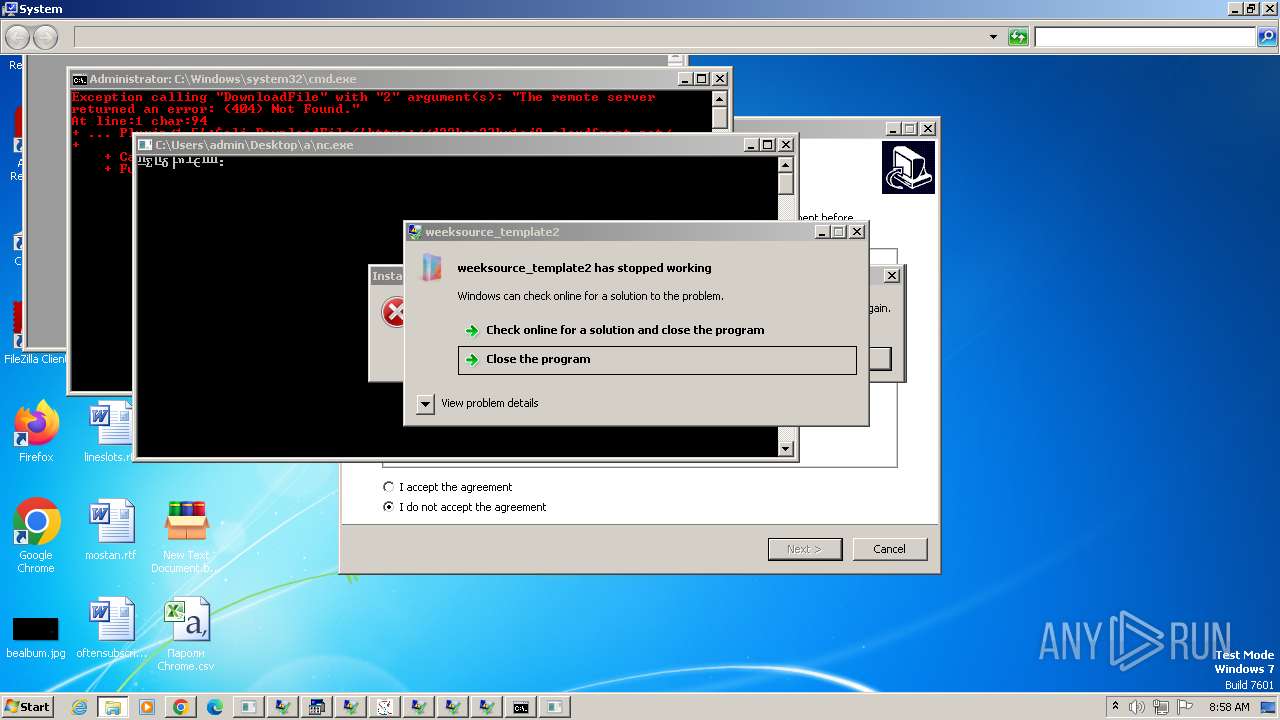1280x720 pixels.
Task: Select the Google Chrome desktop shortcut
Action: [x=36, y=536]
